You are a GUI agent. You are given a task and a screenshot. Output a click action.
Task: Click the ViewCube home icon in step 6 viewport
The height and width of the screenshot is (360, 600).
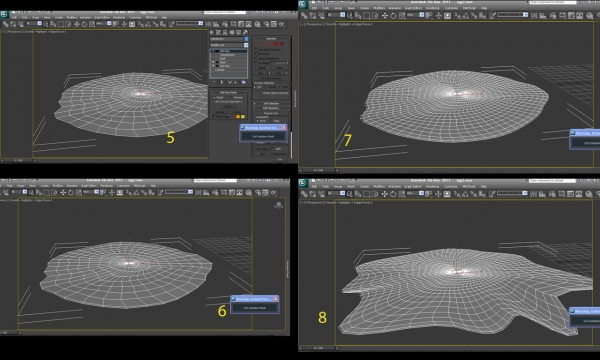click(279, 205)
